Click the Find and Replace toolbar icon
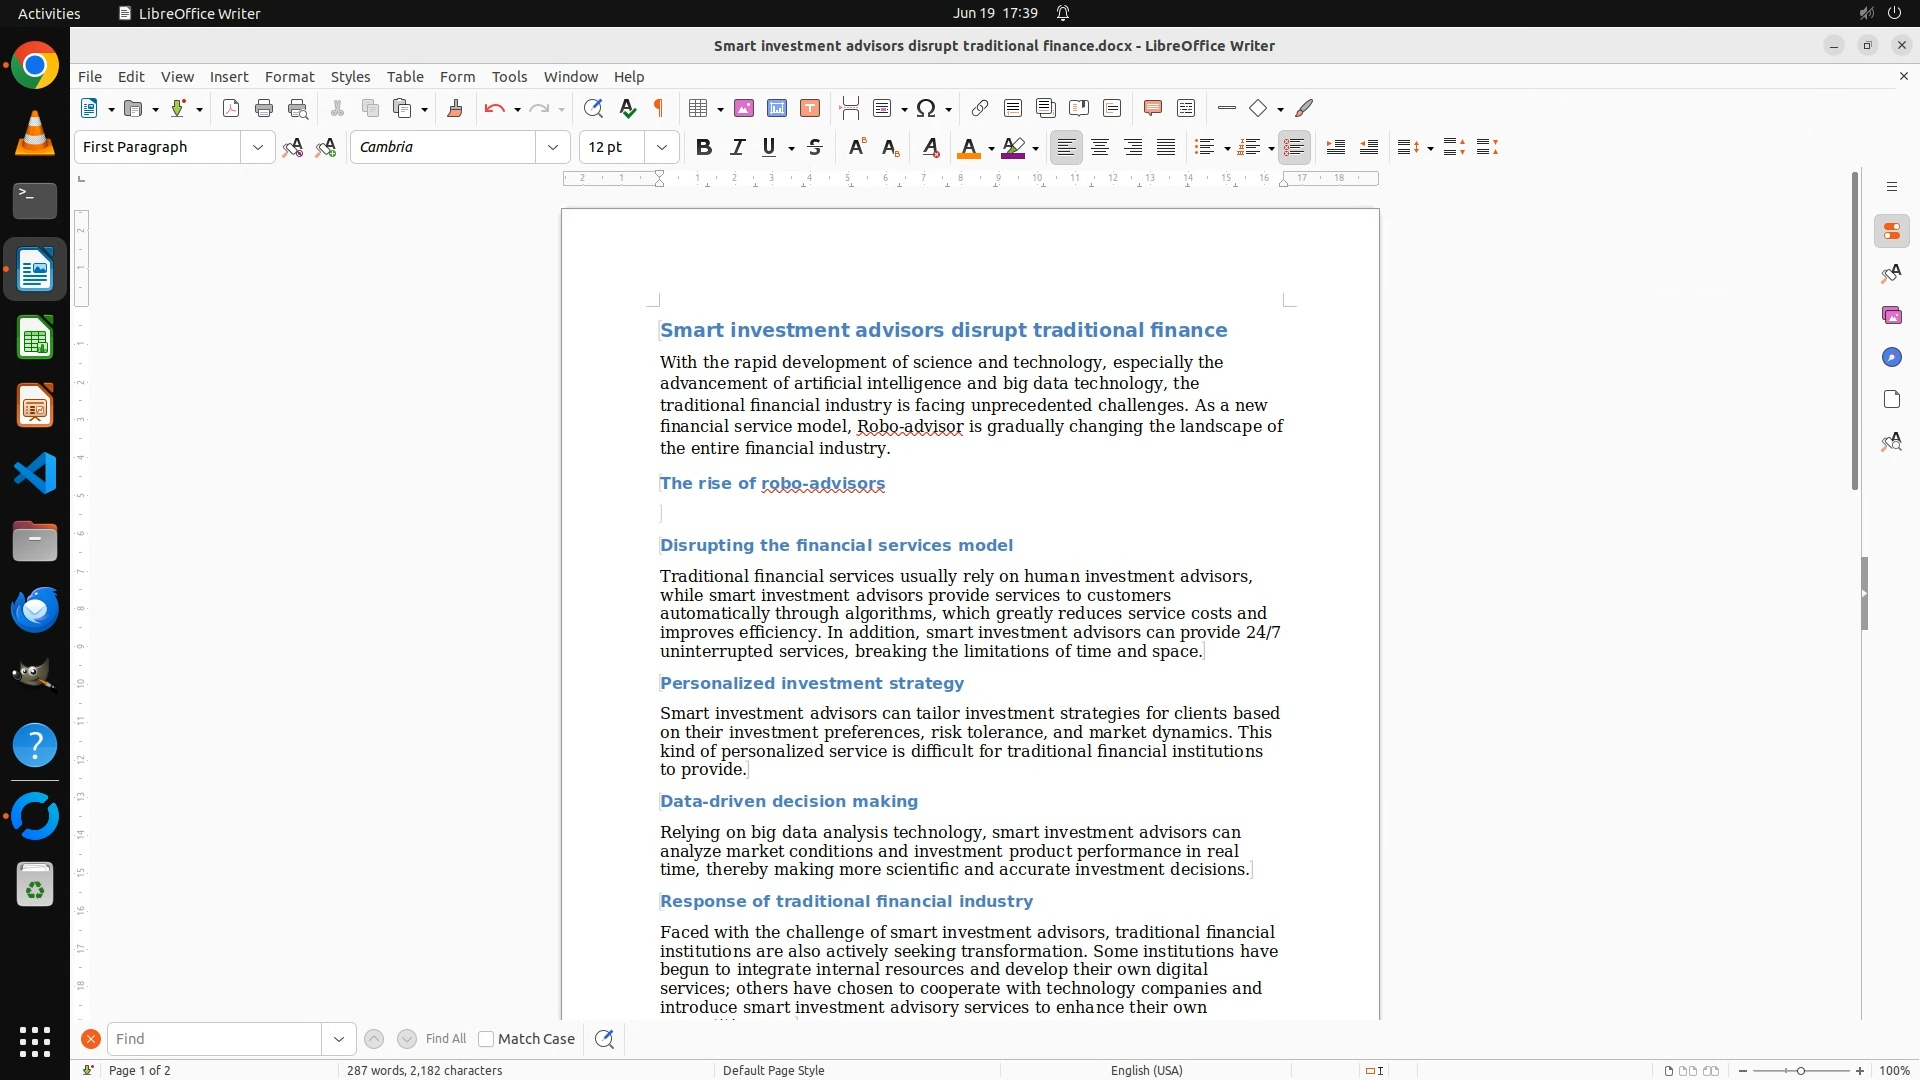 click(593, 109)
